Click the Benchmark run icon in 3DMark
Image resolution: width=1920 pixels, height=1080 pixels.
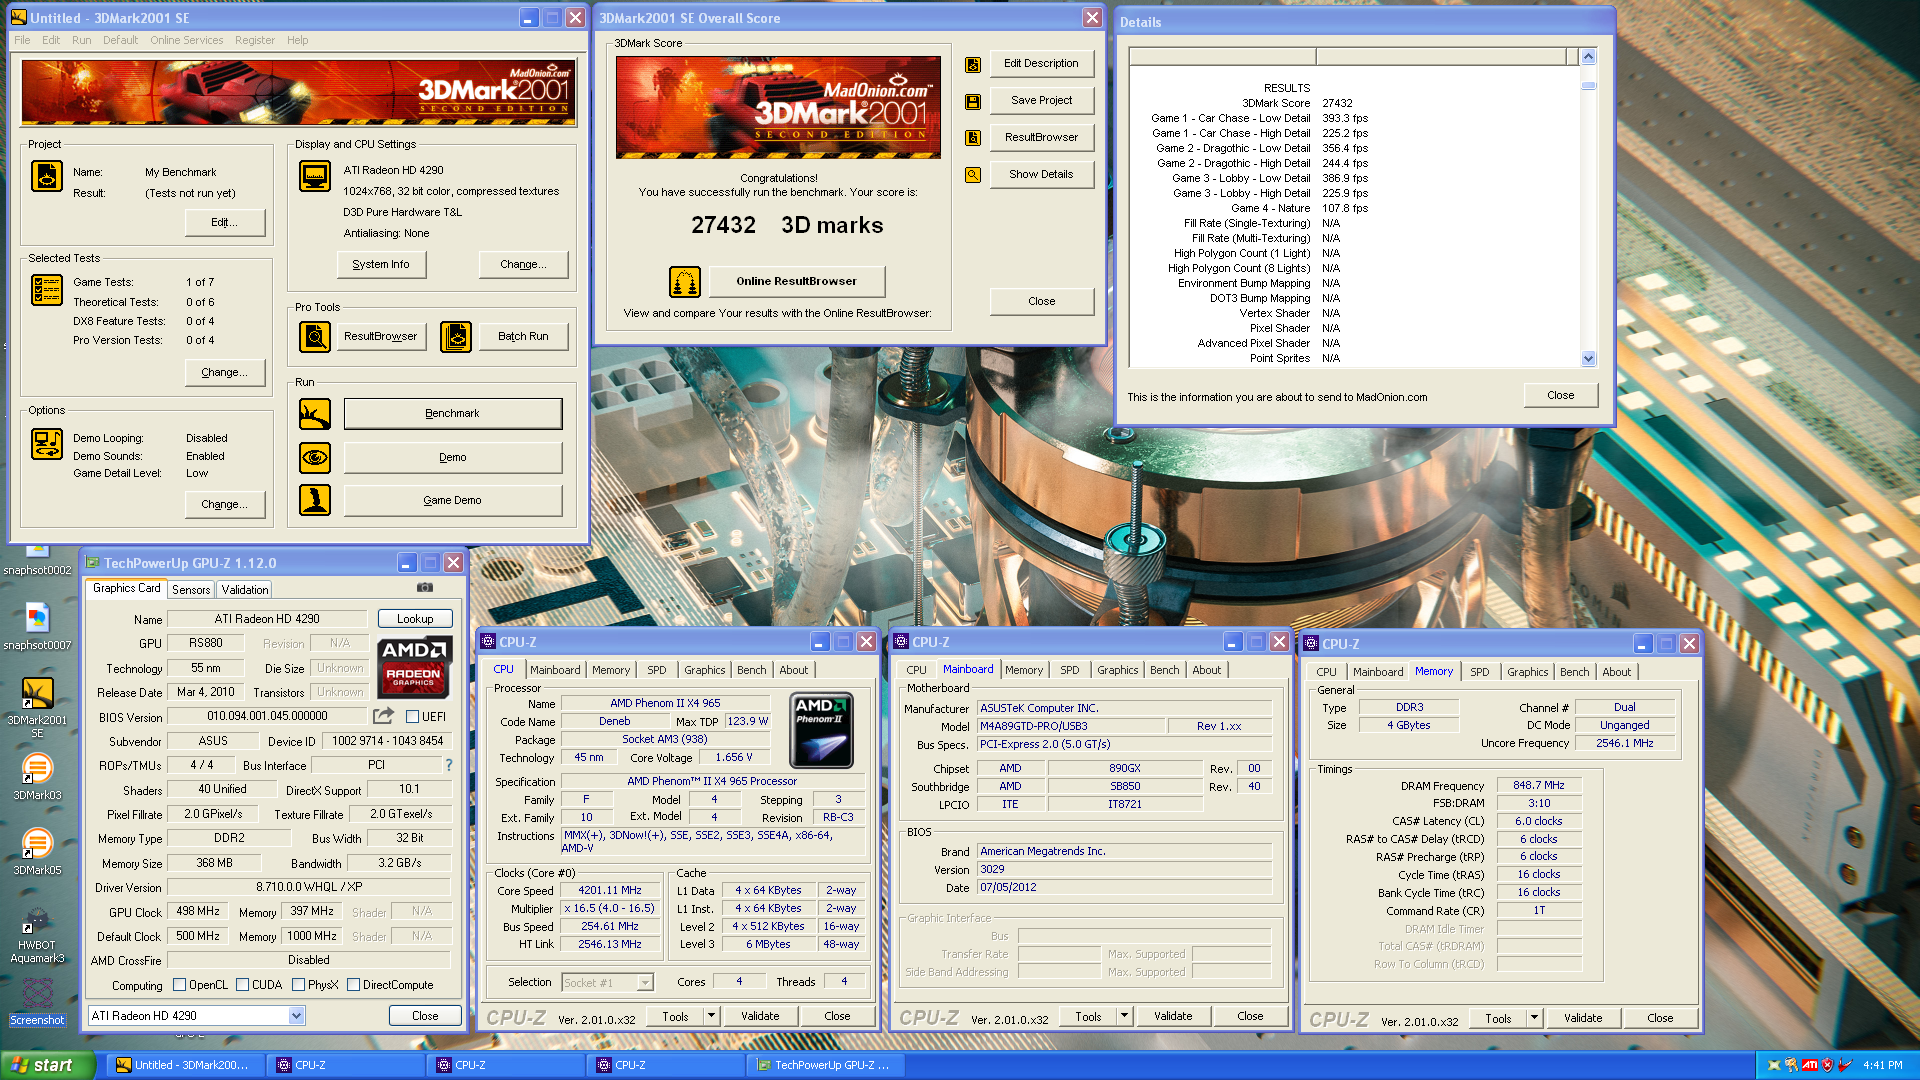tap(315, 414)
